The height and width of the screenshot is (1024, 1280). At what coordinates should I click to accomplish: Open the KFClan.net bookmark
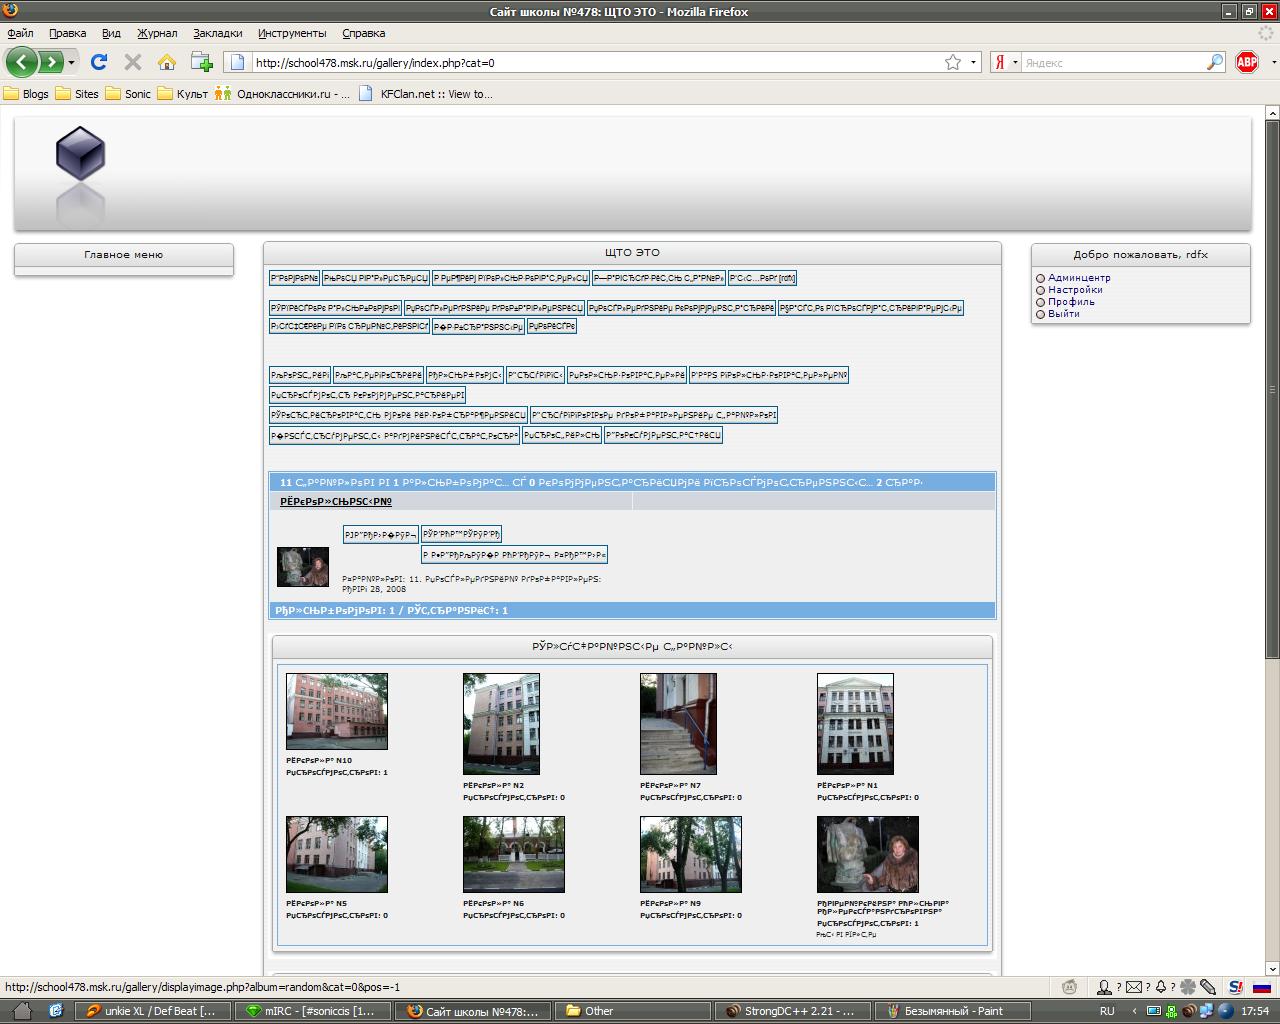[x=427, y=94]
